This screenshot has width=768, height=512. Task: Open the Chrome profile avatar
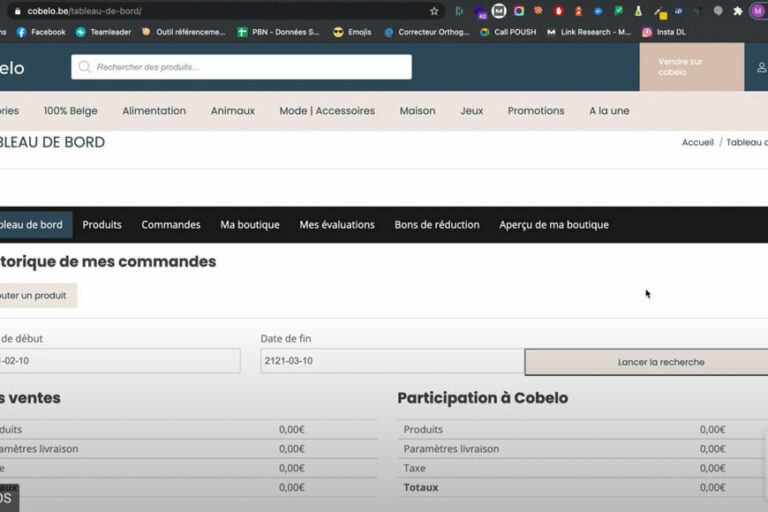tap(757, 11)
